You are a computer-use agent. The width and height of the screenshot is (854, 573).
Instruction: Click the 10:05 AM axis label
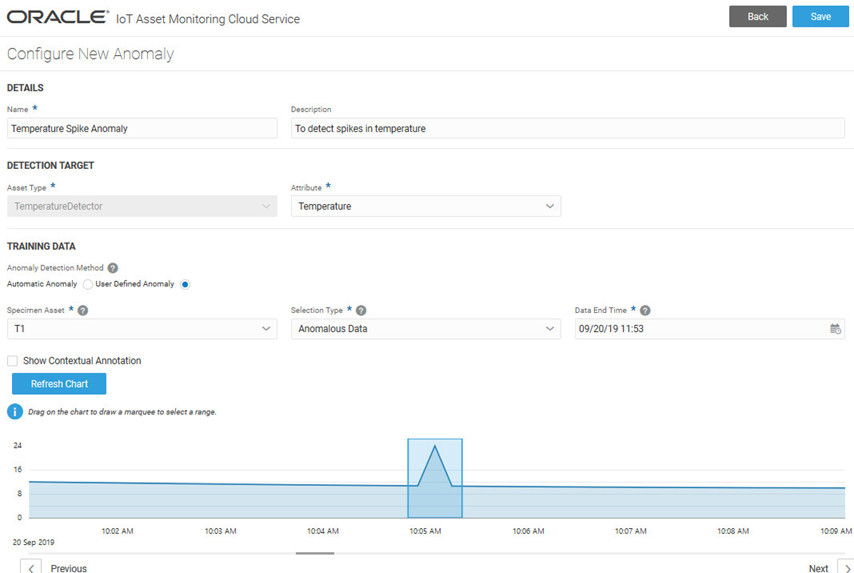(x=425, y=531)
